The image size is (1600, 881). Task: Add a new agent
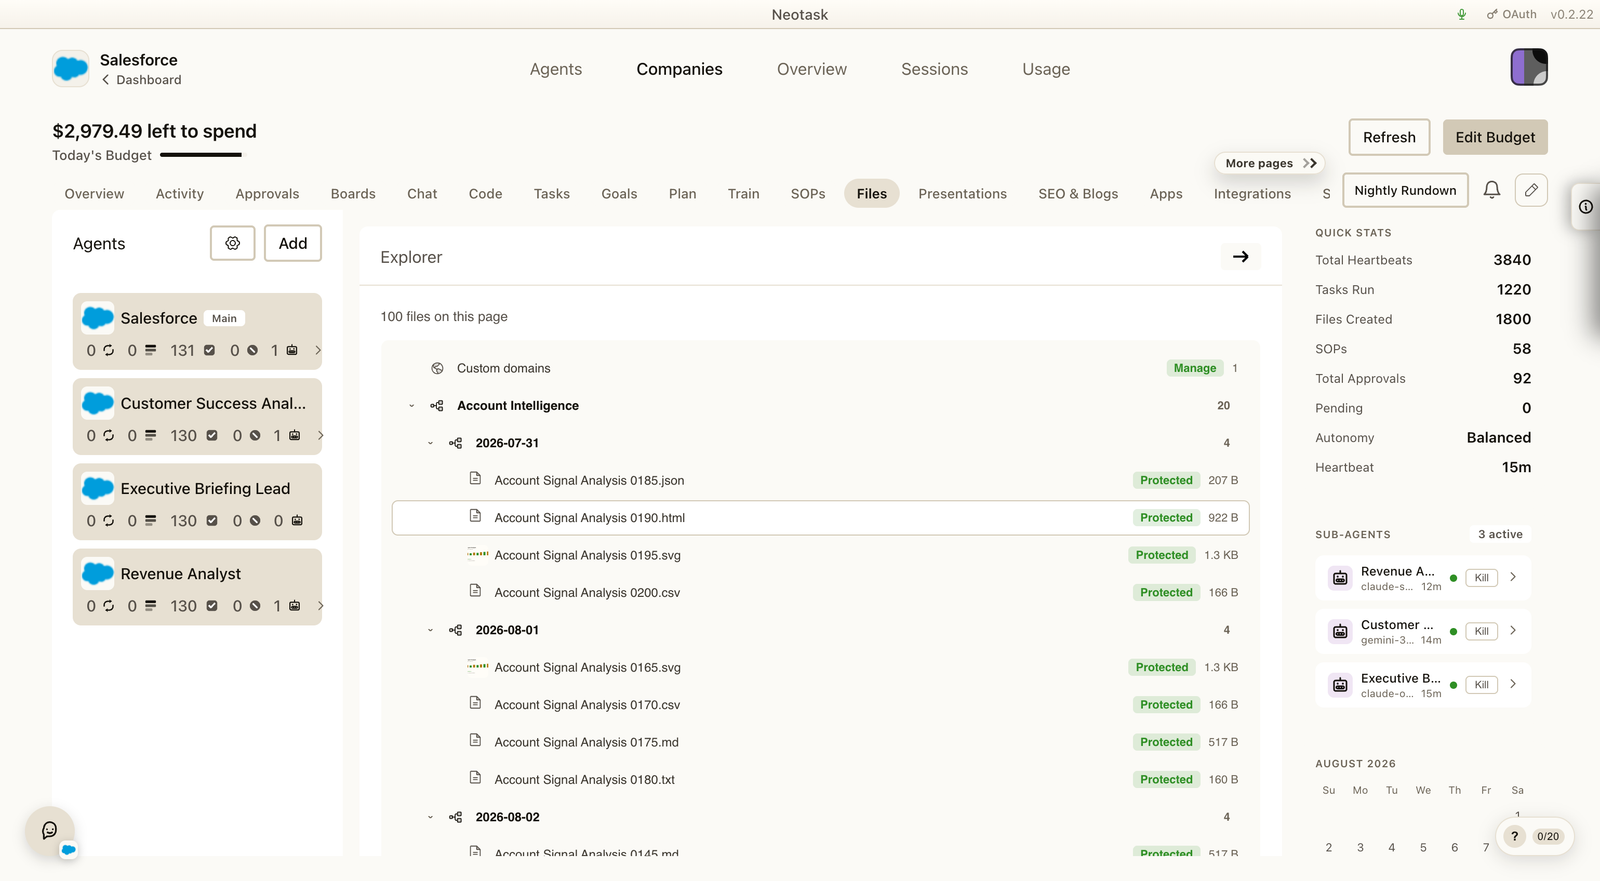tap(293, 243)
